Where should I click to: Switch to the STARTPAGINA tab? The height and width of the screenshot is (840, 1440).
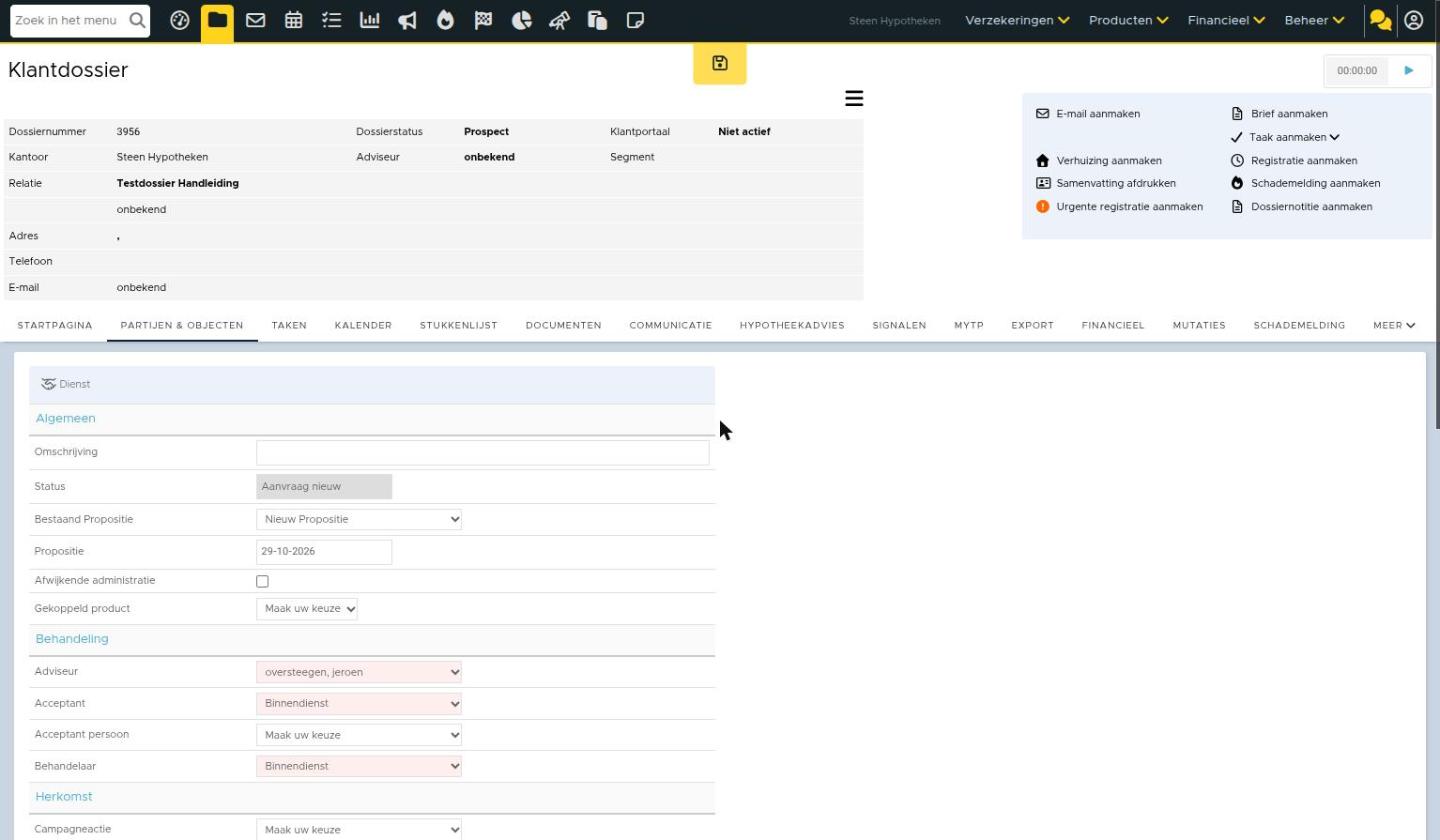55,325
